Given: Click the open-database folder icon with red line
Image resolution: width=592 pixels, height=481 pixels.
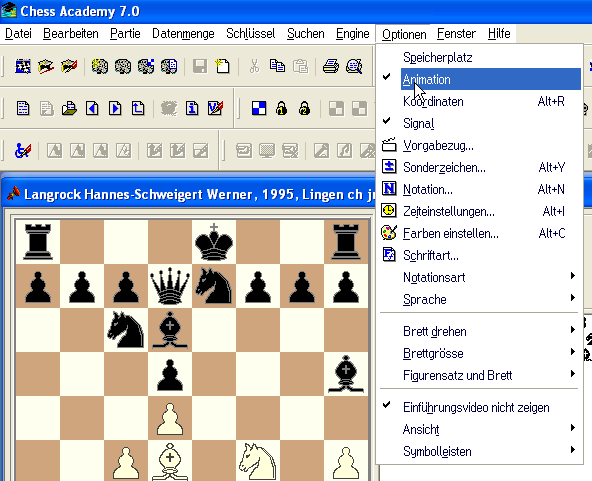Looking at the screenshot, I should (x=46, y=66).
